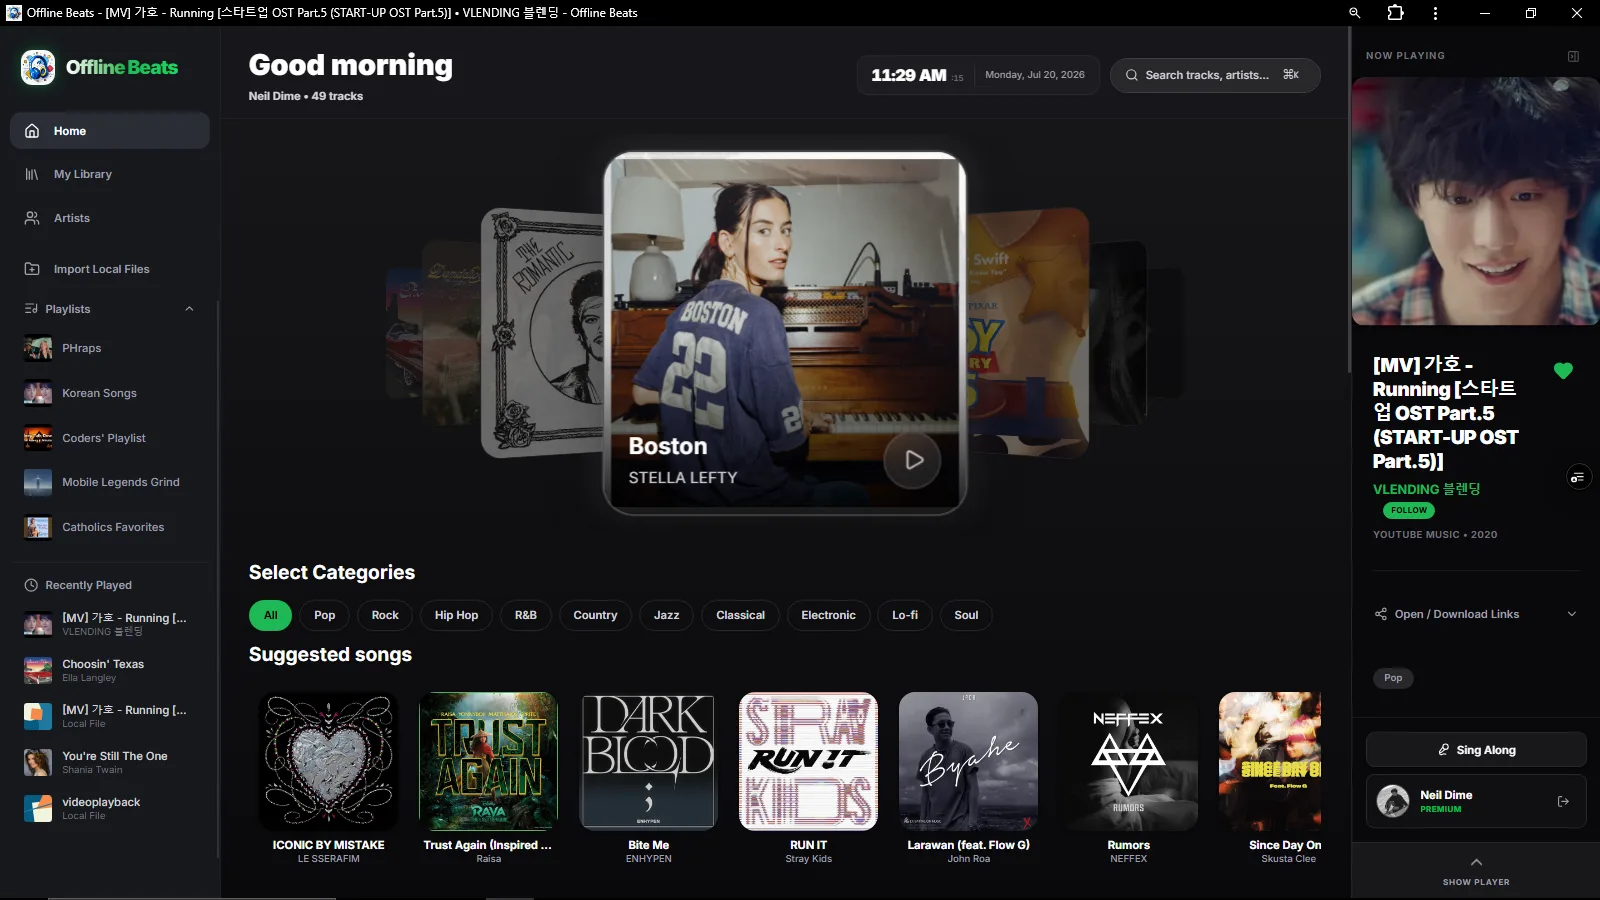Image resolution: width=1600 pixels, height=900 pixels.
Task: Filter by Hip Hop category
Action: tap(456, 615)
